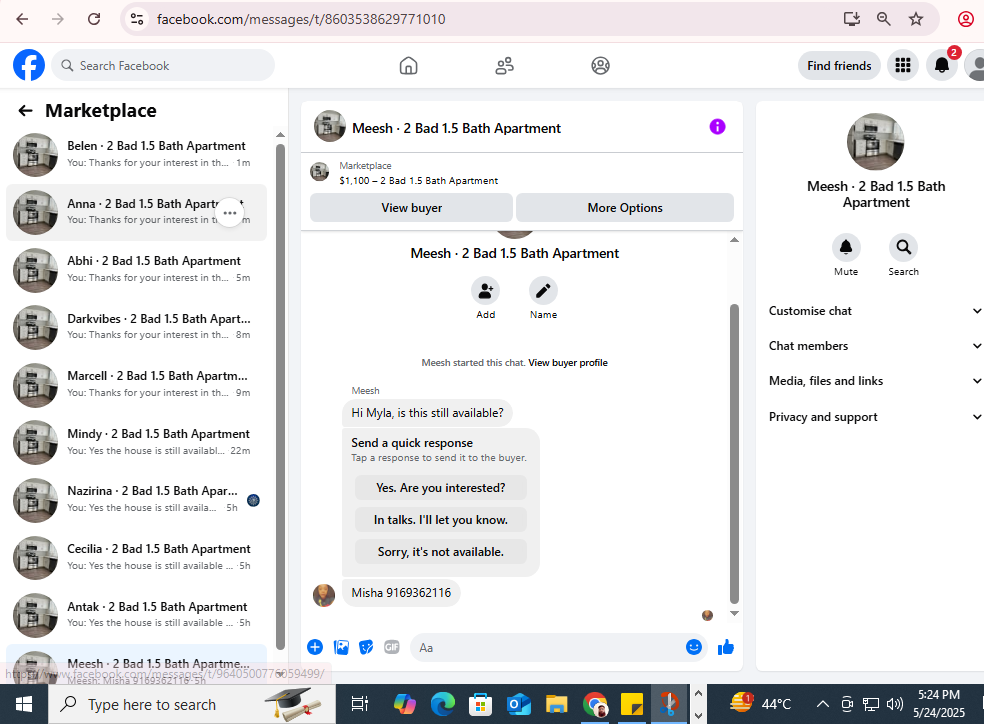Open Chrome from the taskbar
This screenshot has height=724, width=984.
click(x=595, y=704)
